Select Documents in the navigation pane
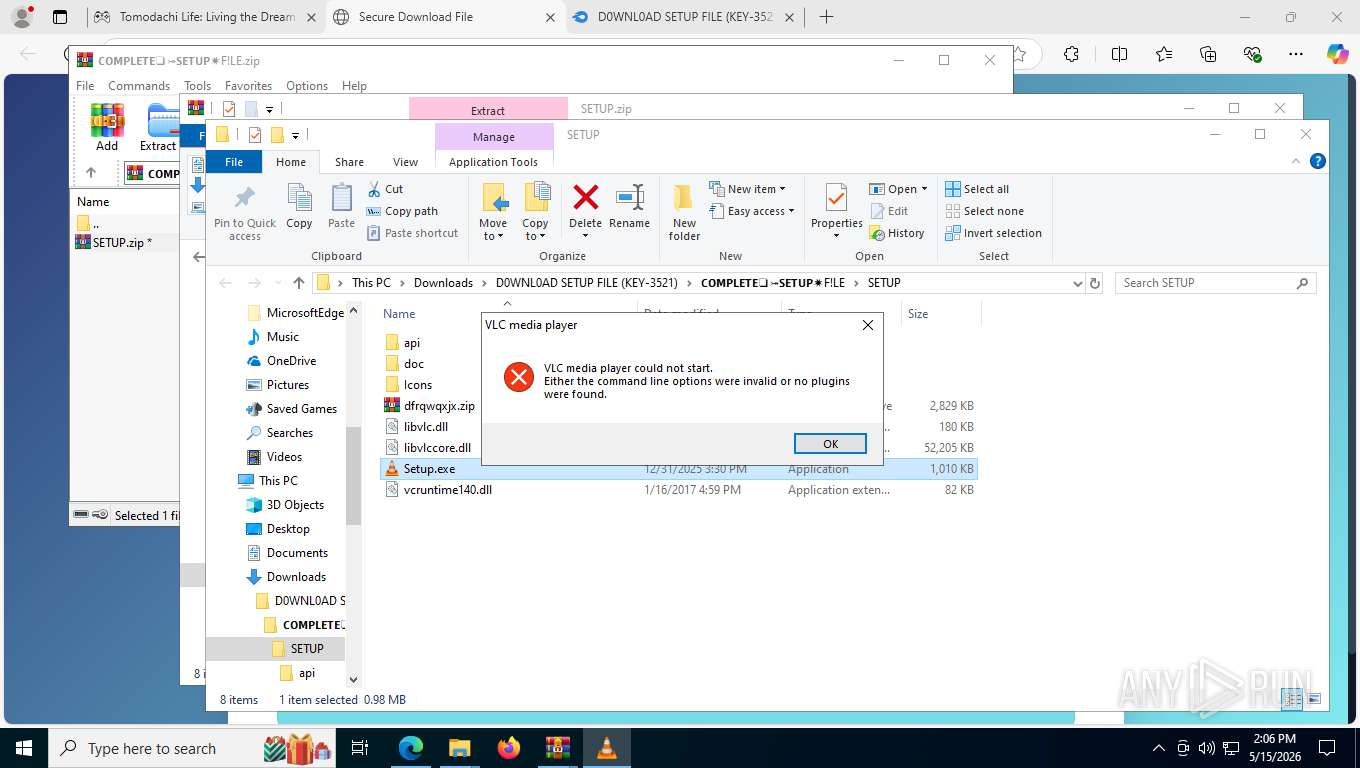The height and width of the screenshot is (768, 1360). pos(297,553)
